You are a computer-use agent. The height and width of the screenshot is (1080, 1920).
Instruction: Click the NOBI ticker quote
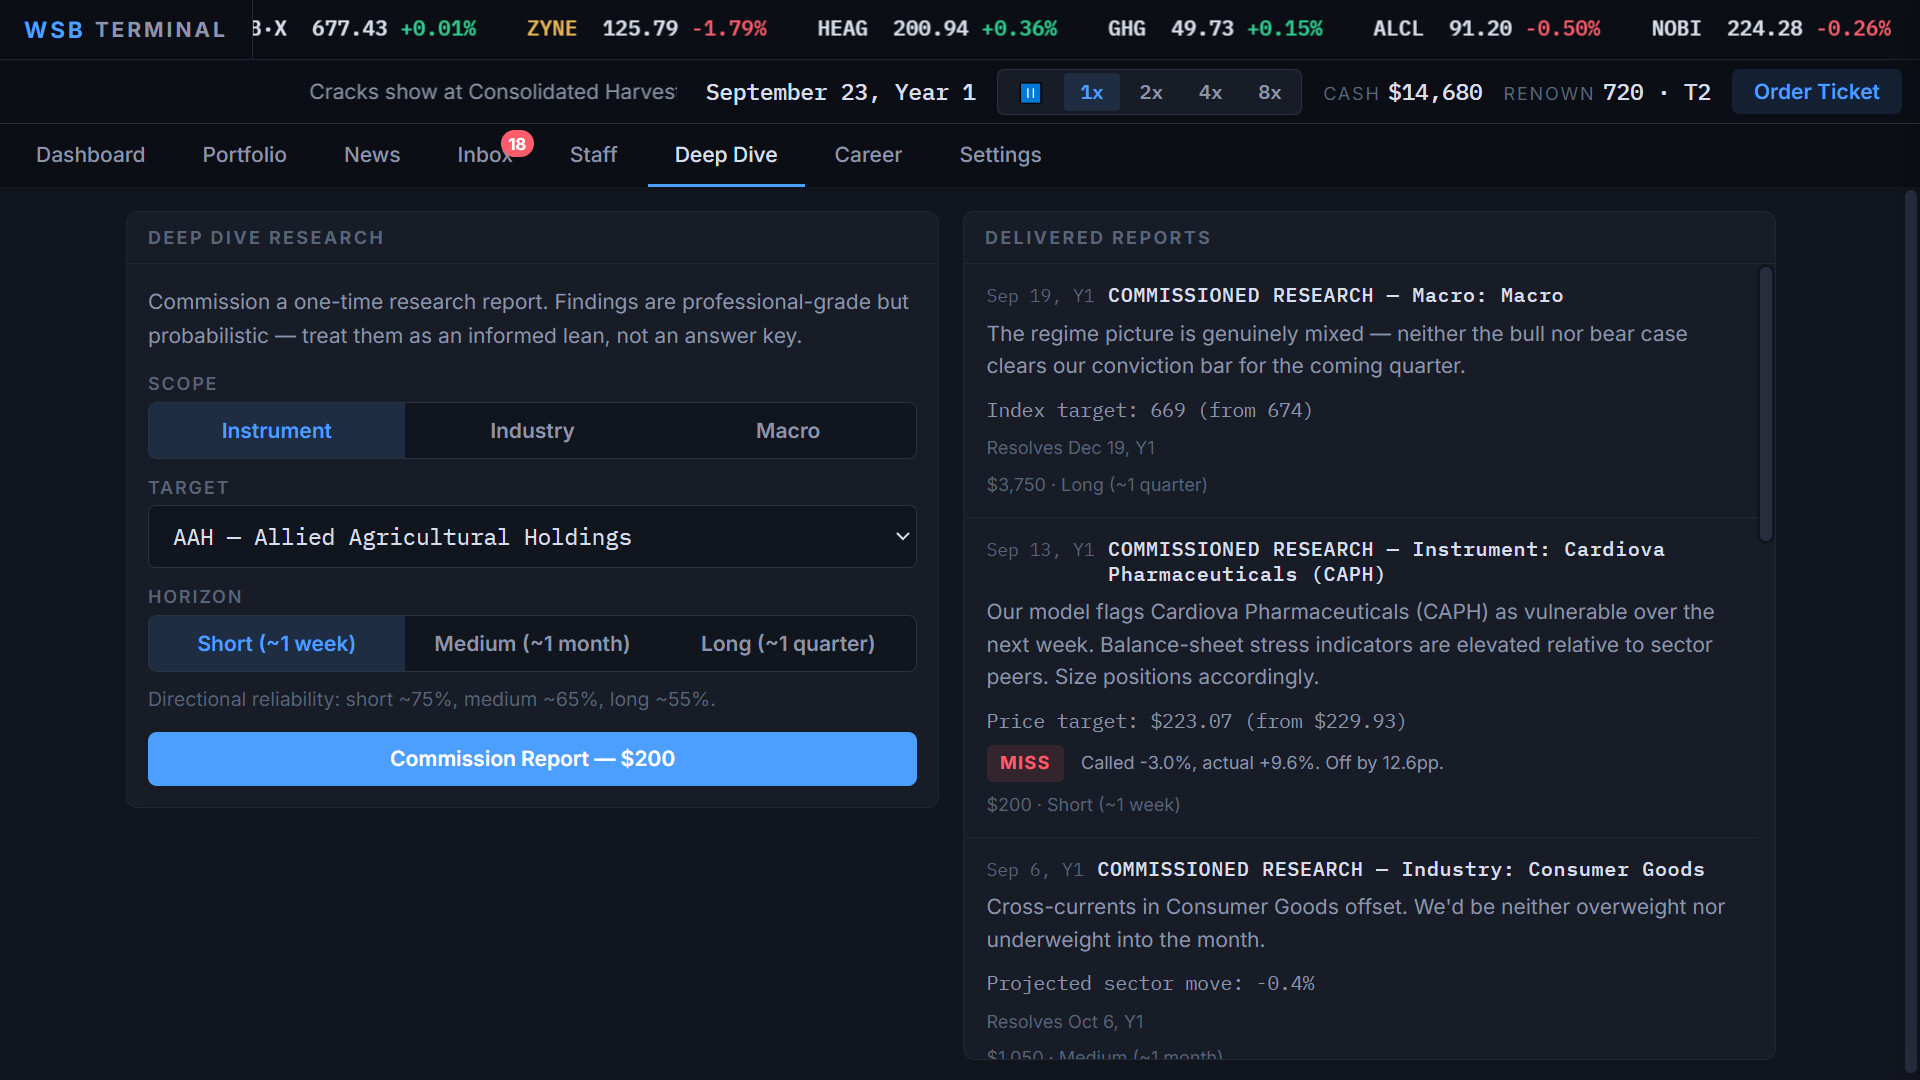point(1771,29)
